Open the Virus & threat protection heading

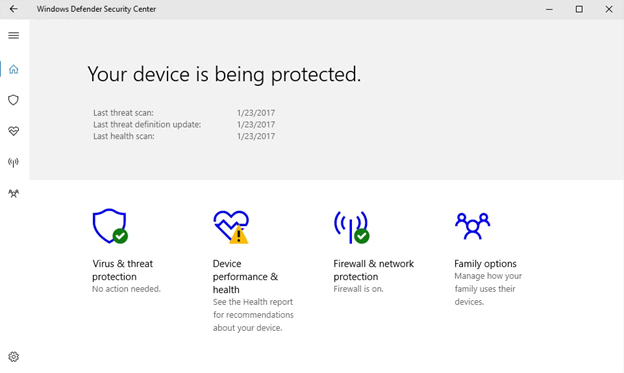(123, 270)
